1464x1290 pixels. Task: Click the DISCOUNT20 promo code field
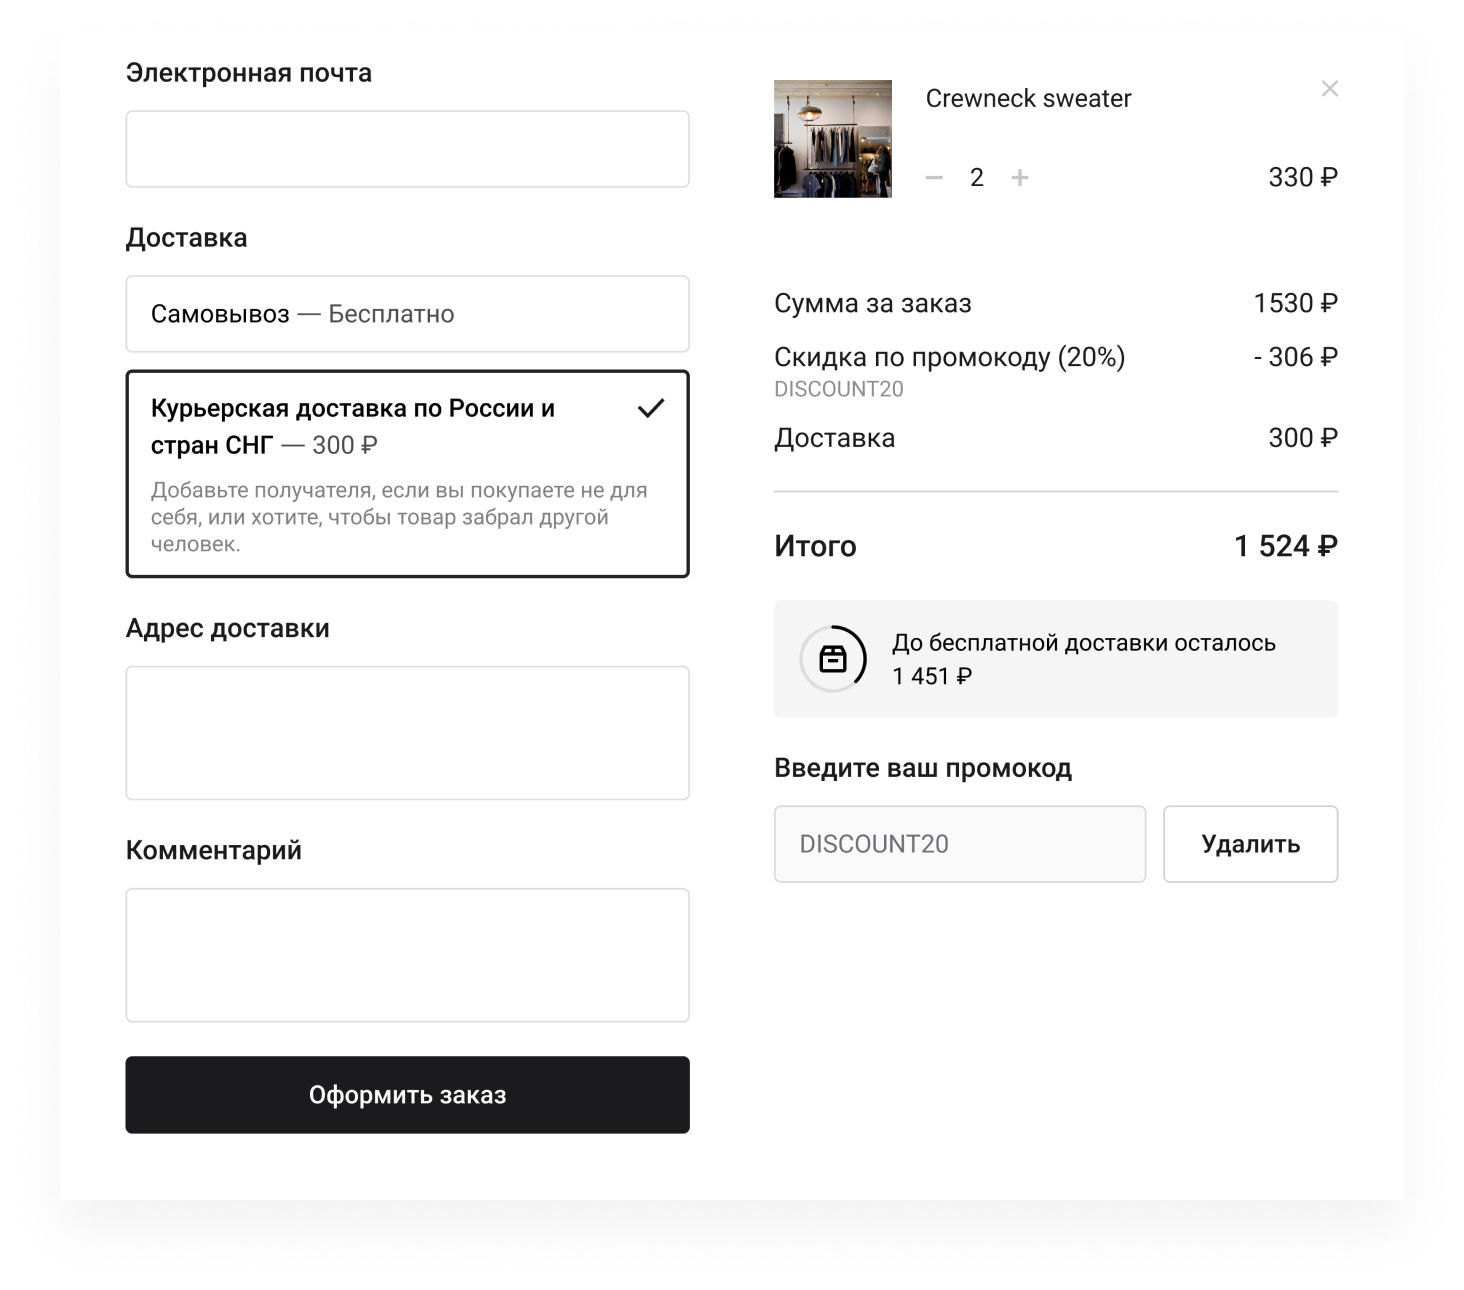[x=959, y=844]
